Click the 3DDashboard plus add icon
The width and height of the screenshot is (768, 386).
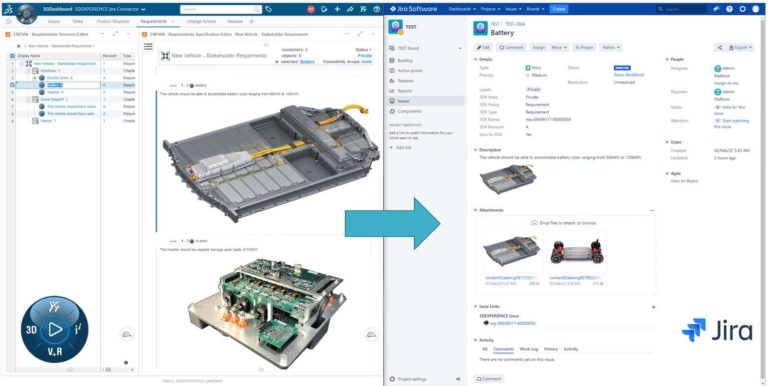click(337, 9)
